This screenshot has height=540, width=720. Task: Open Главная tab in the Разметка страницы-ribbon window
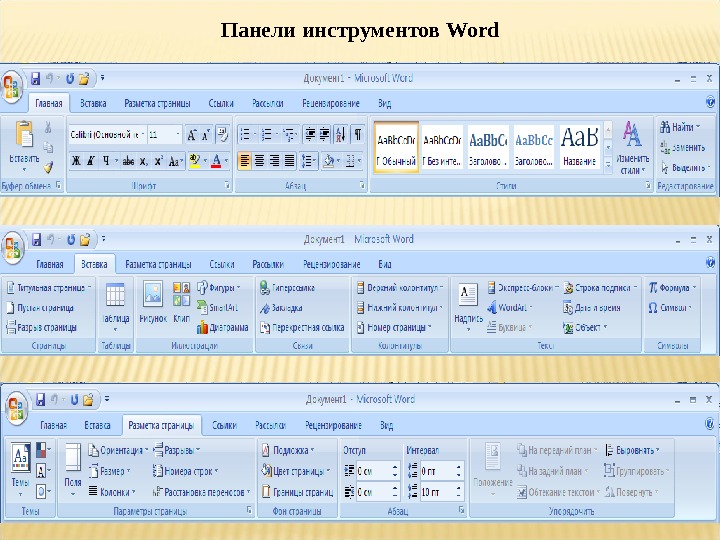click(54, 425)
